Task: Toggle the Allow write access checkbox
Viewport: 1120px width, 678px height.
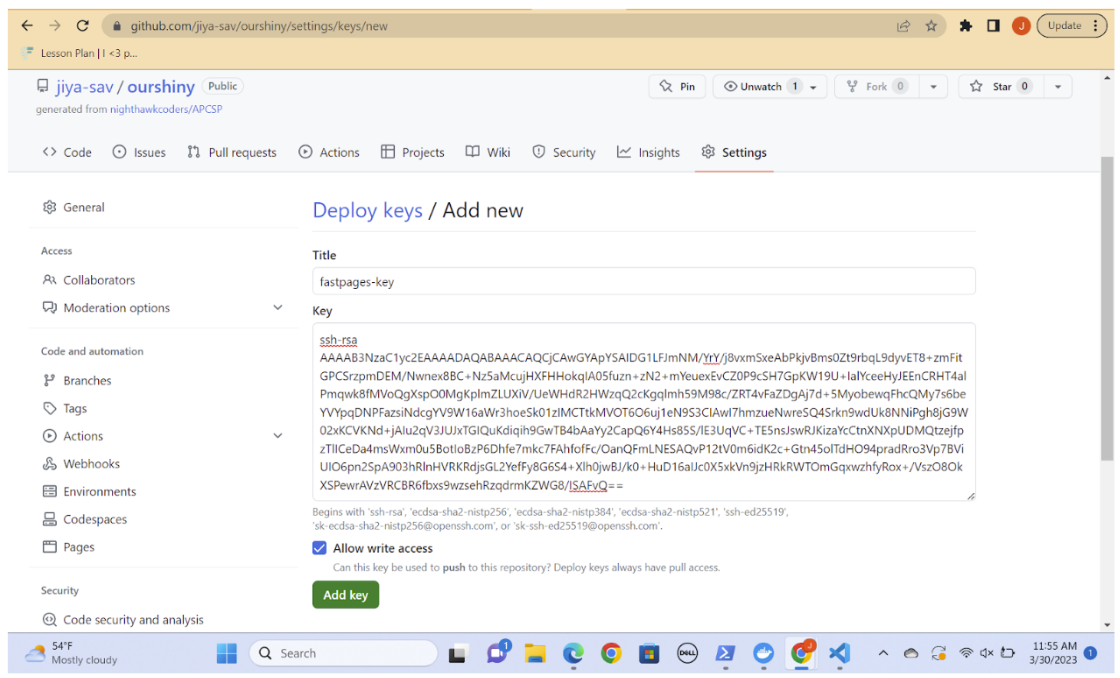Action: (319, 549)
